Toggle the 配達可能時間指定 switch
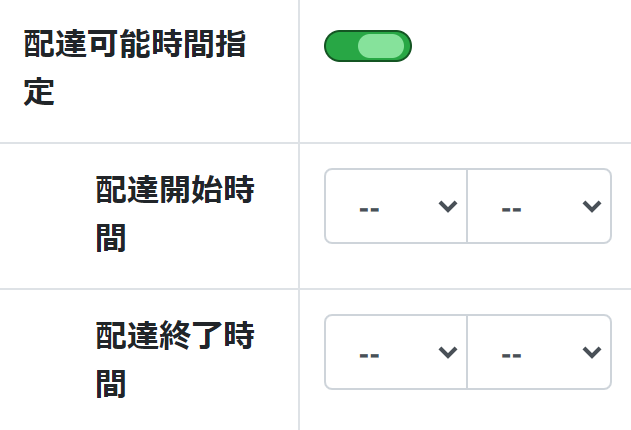The width and height of the screenshot is (631, 430). 367,46
